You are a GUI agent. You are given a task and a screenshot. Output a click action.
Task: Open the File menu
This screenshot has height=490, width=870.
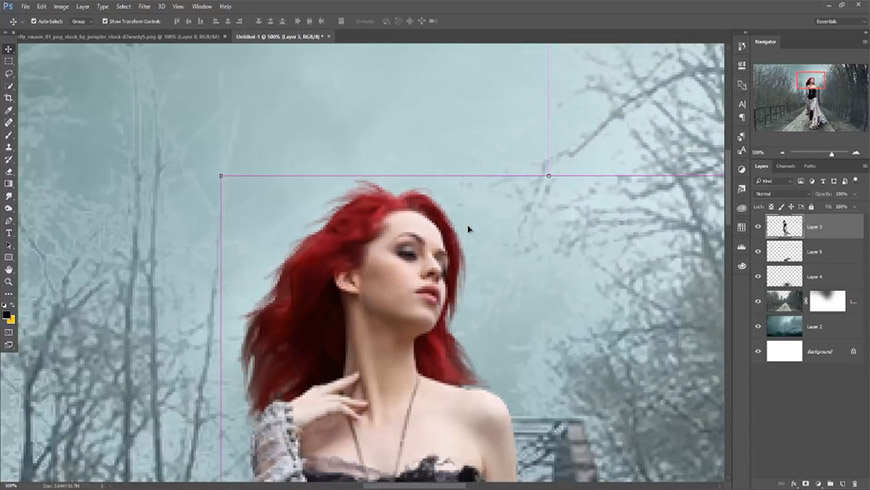tap(26, 7)
